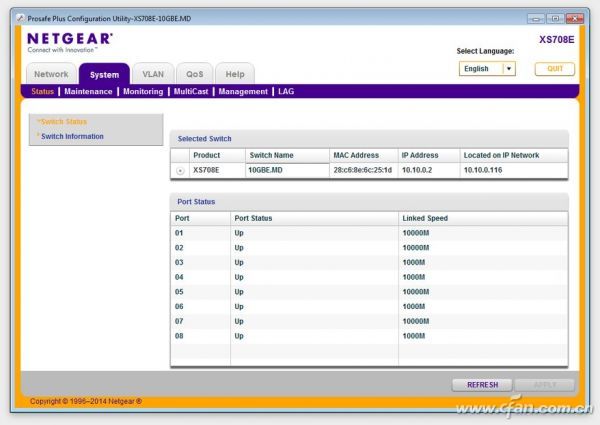
Task: Close the Prosafe Plus window
Action: pos(574,18)
